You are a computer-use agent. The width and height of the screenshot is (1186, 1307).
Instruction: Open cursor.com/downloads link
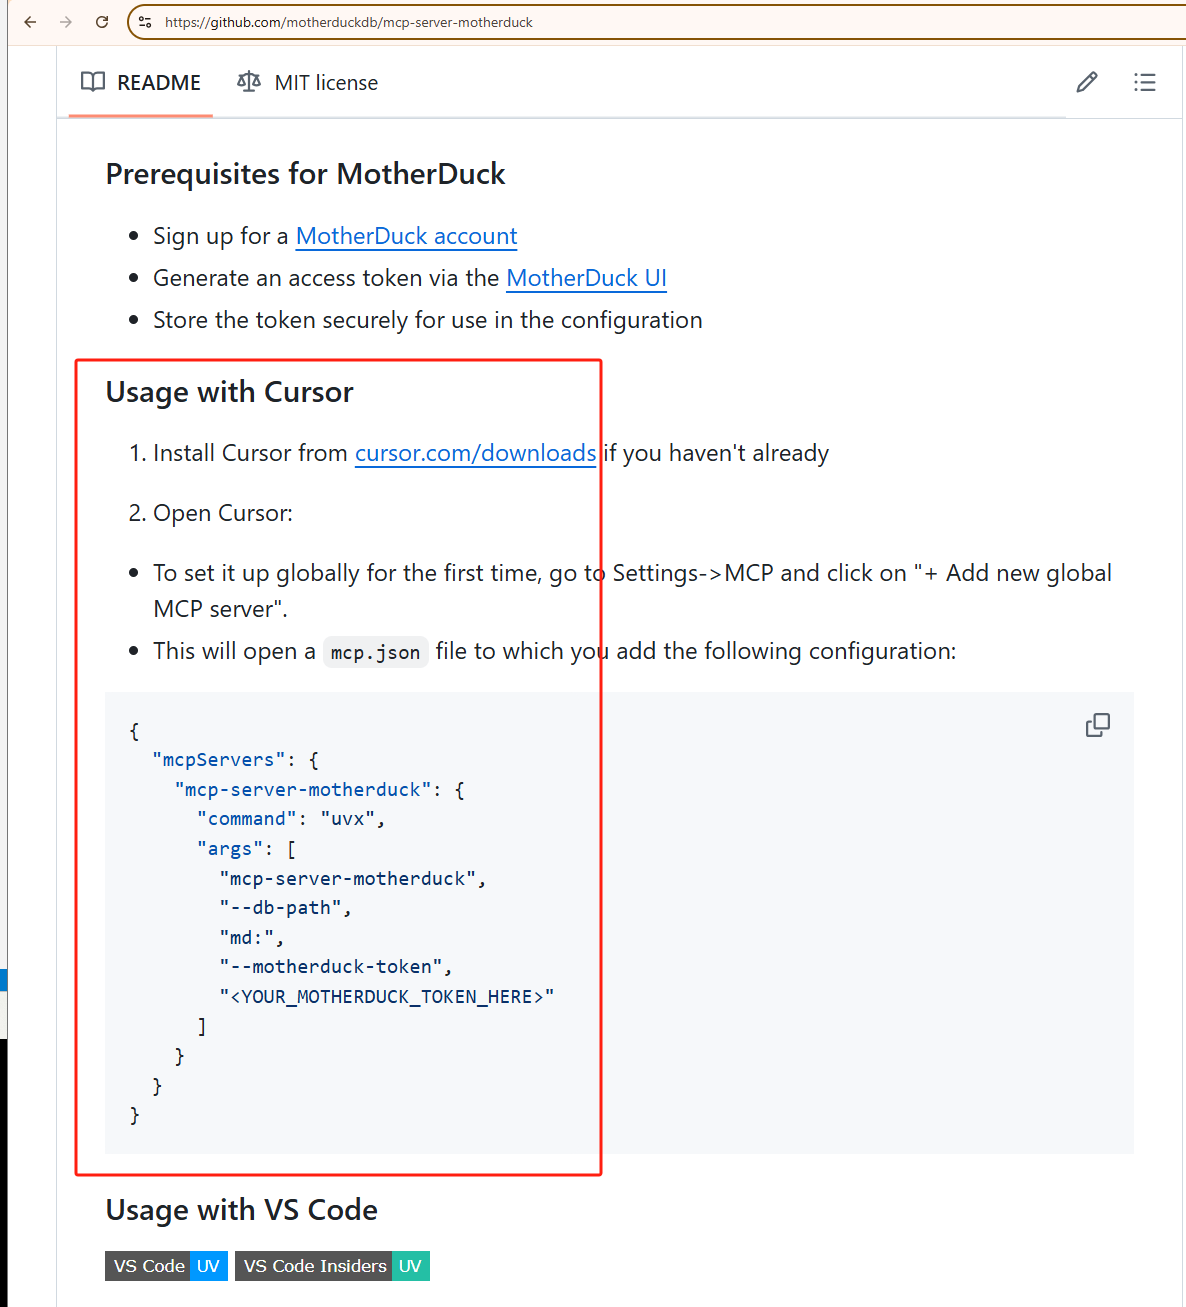click(476, 453)
